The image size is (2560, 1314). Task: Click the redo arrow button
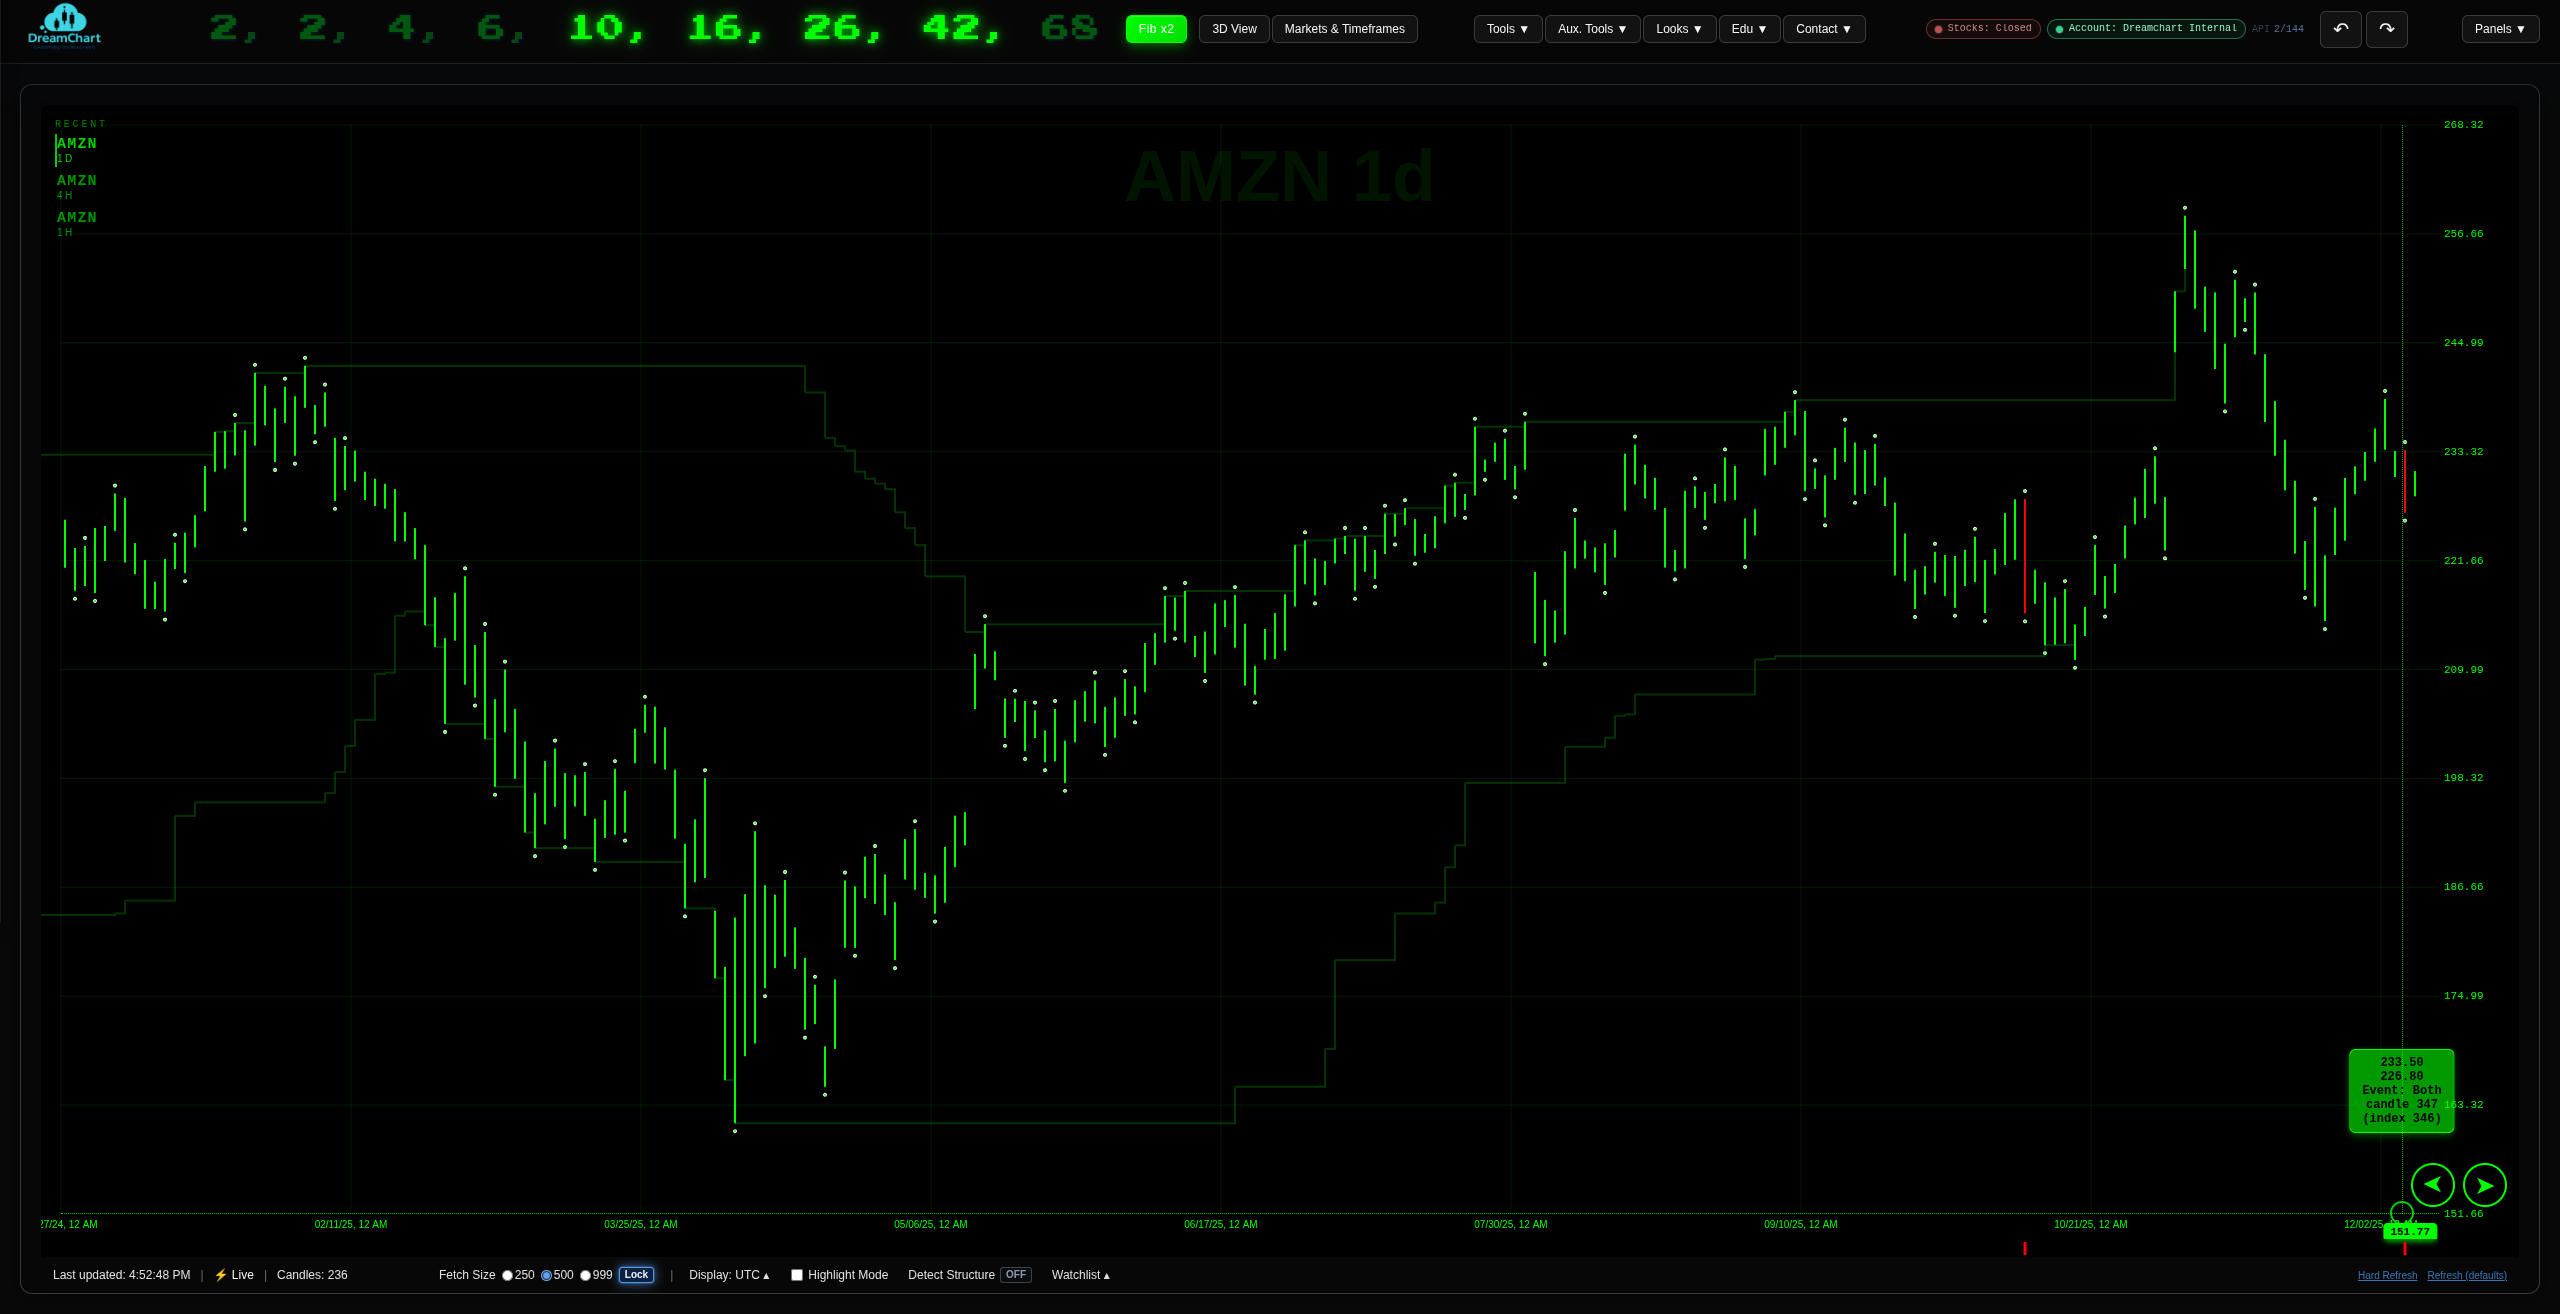click(2386, 29)
